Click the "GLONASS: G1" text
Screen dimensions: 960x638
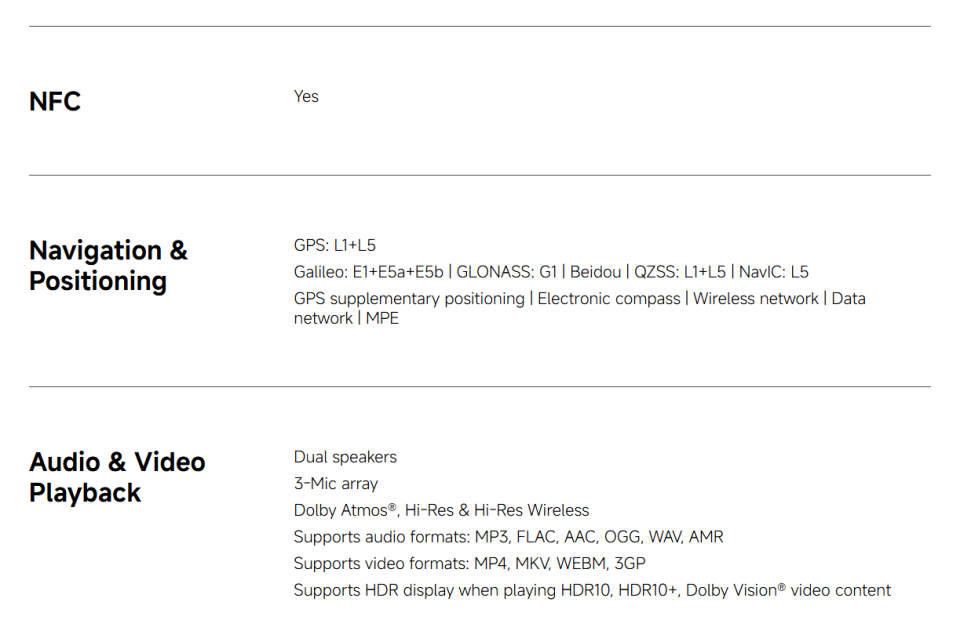pyautogui.click(x=506, y=272)
